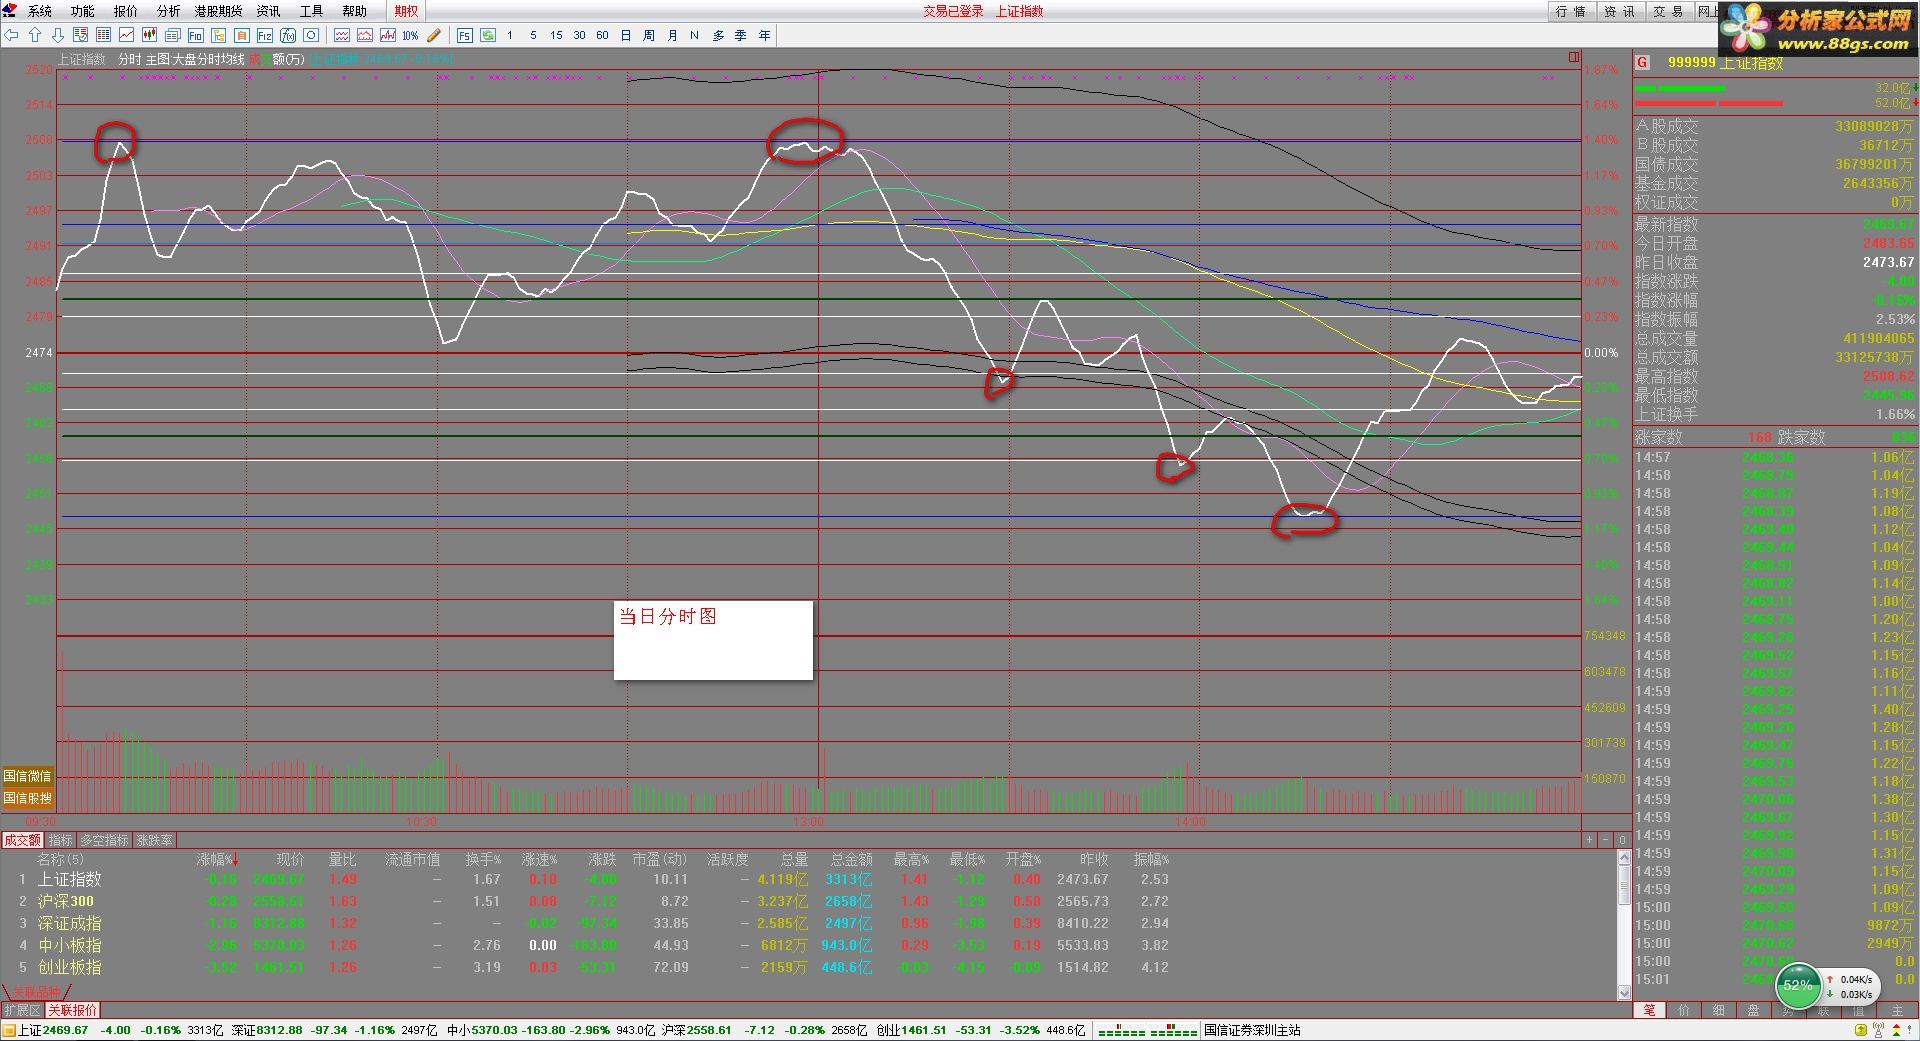The image size is (1920, 1041).
Task: Click the index list scrollbar up arrow
Action: [x=1624, y=857]
